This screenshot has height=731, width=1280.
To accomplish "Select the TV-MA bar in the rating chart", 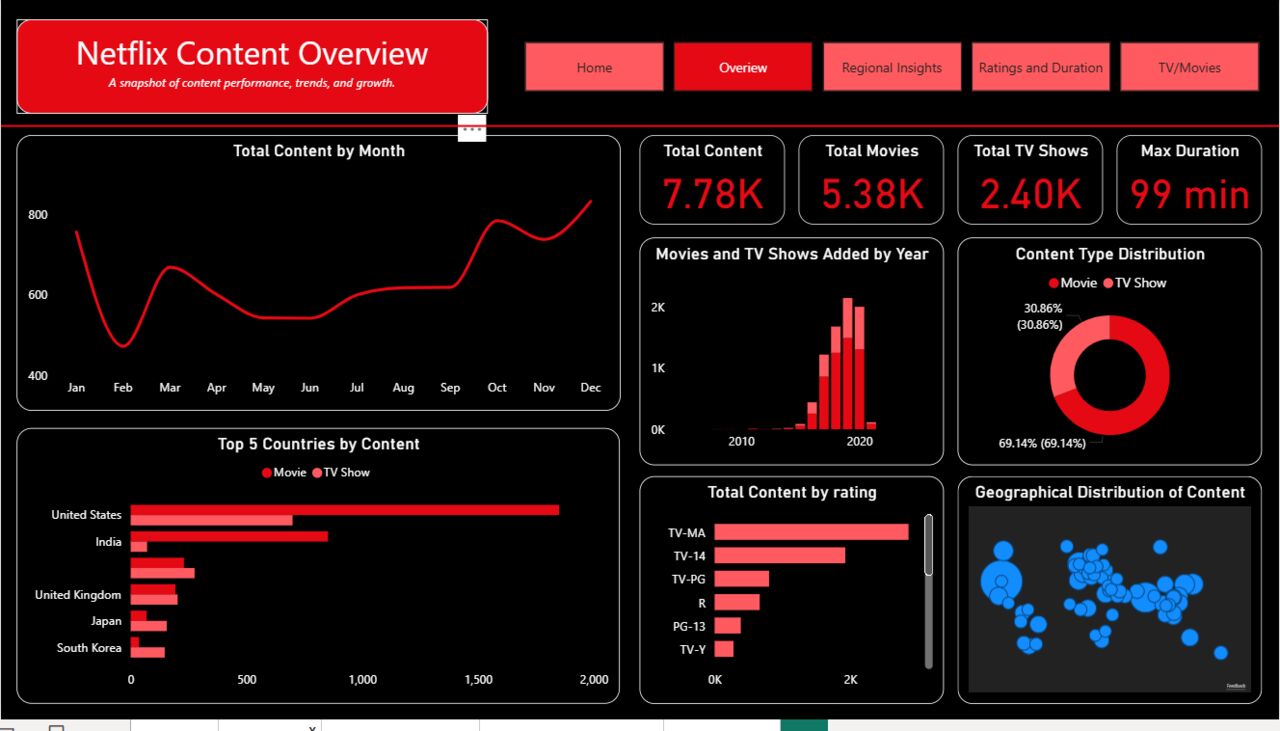I will point(811,532).
